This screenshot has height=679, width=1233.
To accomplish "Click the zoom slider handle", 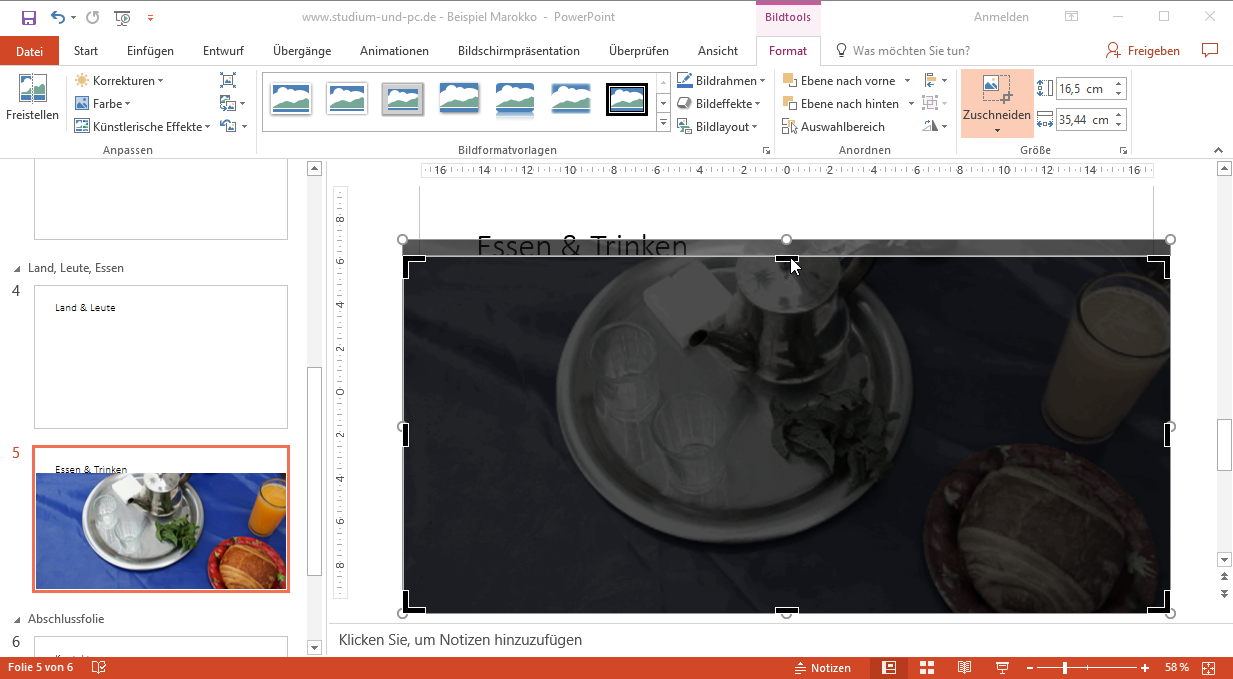I will [1065, 668].
